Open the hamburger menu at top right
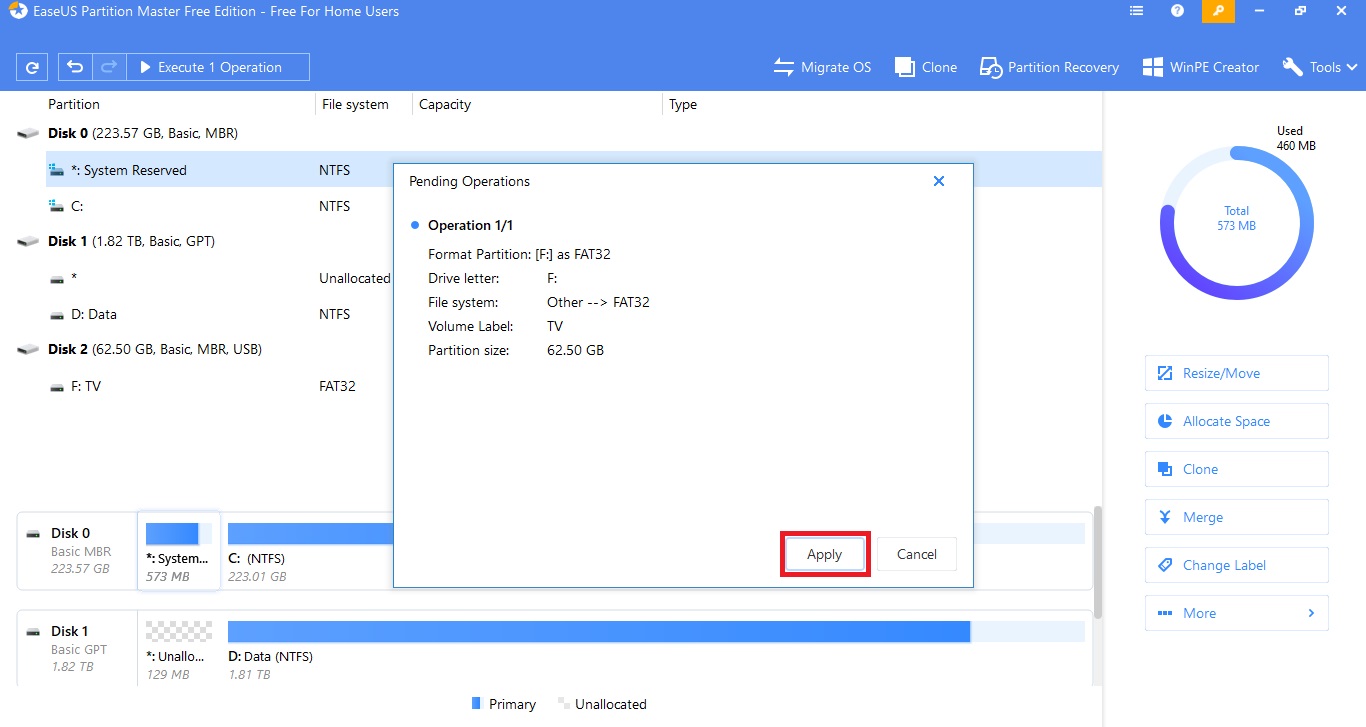The width and height of the screenshot is (1366, 727). click(1135, 11)
